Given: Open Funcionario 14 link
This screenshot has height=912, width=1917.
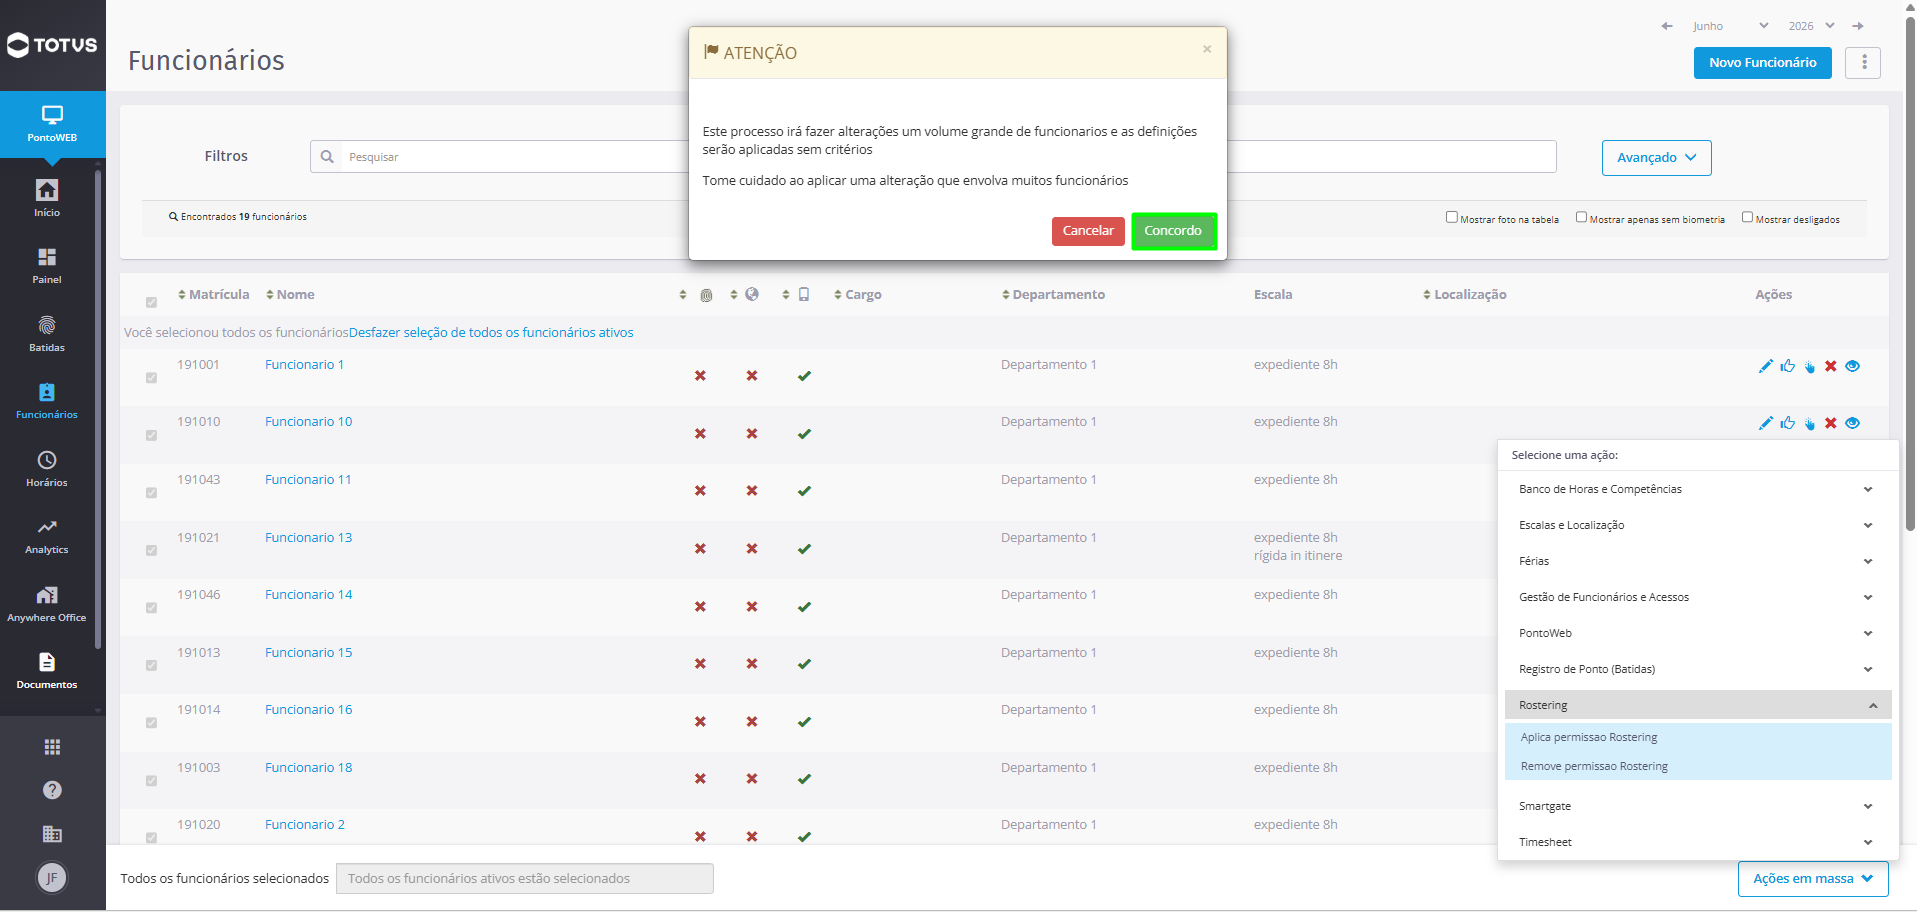Looking at the screenshot, I should pyautogui.click(x=308, y=595).
